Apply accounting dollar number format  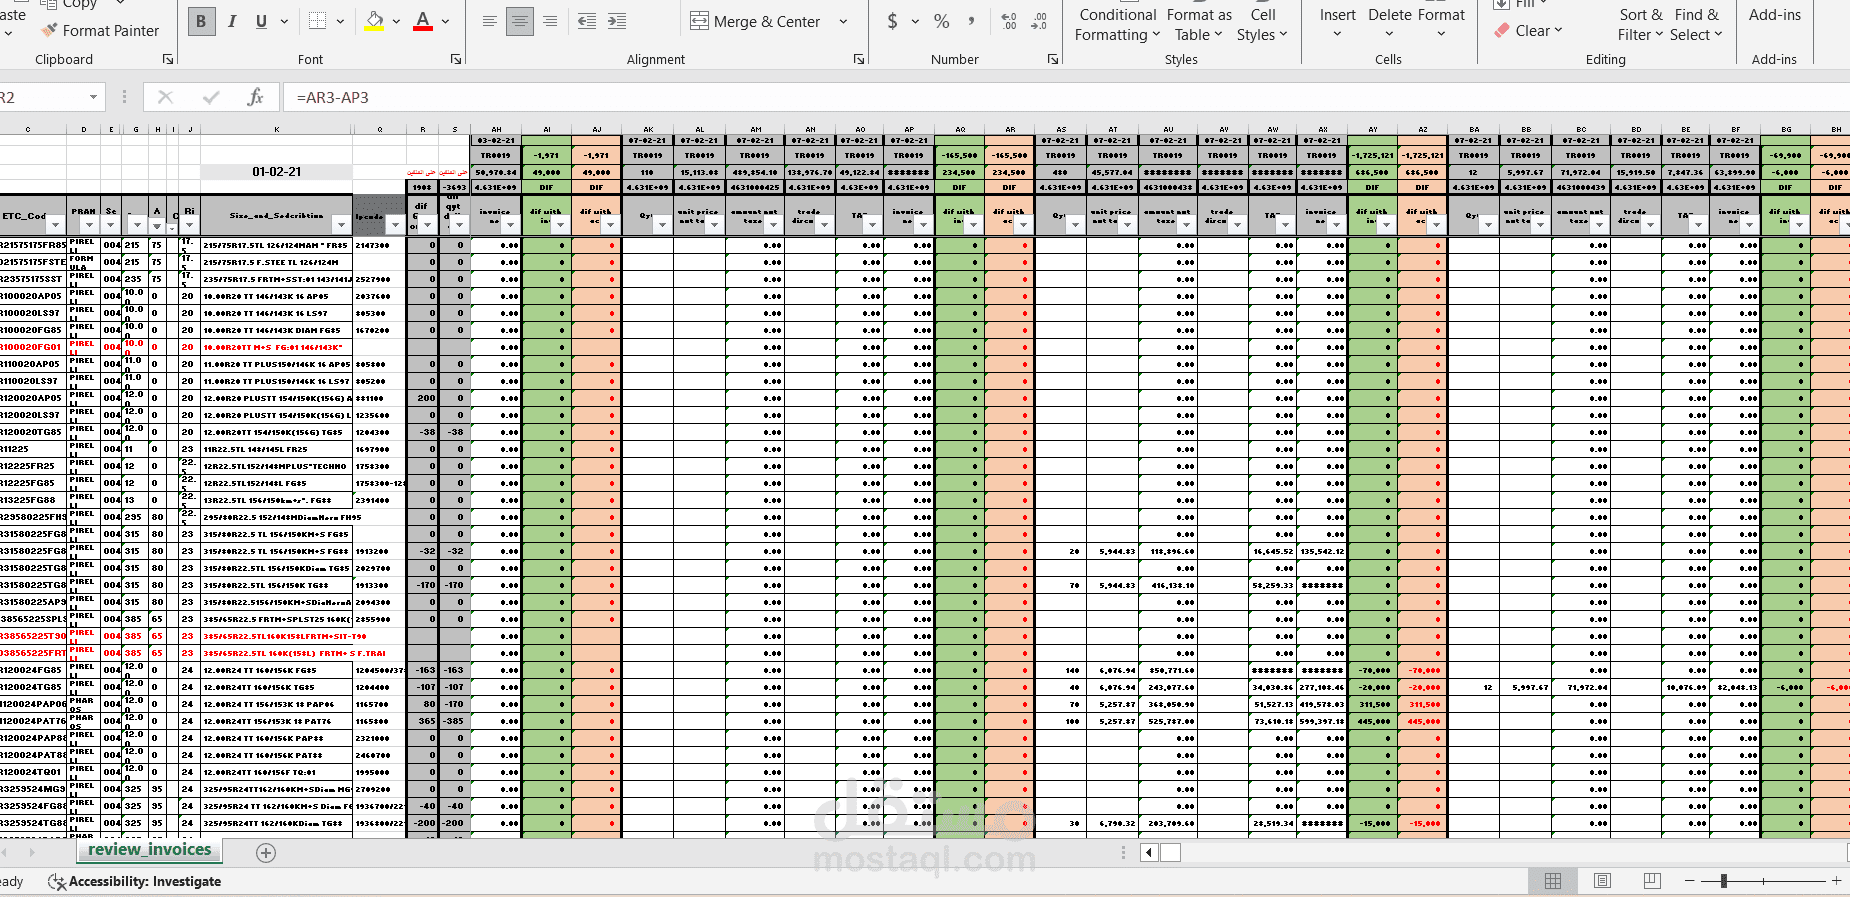tap(892, 21)
